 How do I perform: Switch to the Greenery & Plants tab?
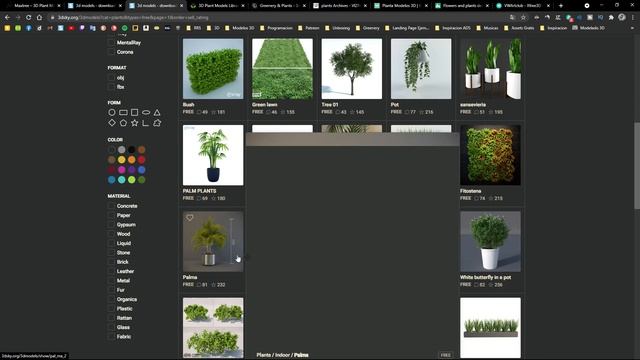pyautogui.click(x=278, y=6)
